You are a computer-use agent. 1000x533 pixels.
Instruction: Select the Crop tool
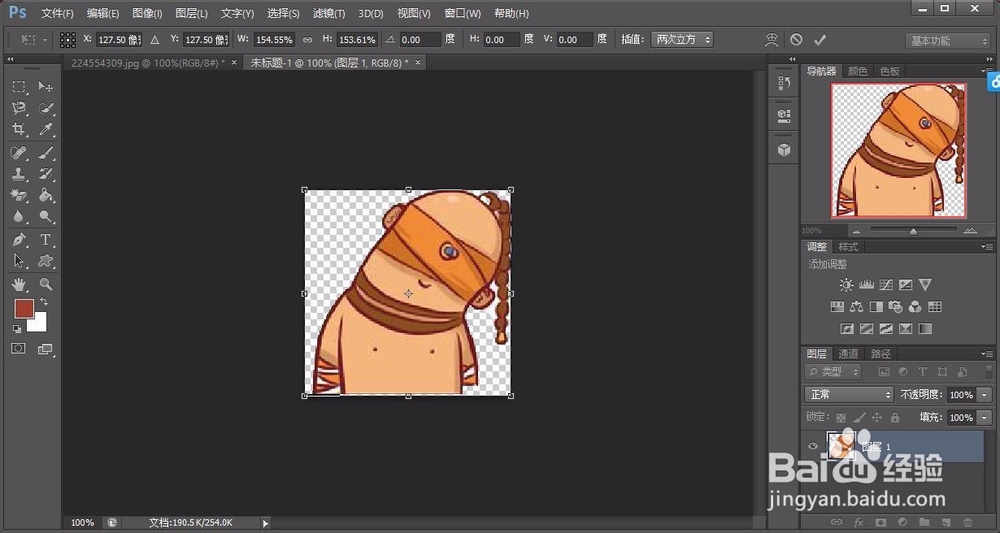tap(19, 129)
